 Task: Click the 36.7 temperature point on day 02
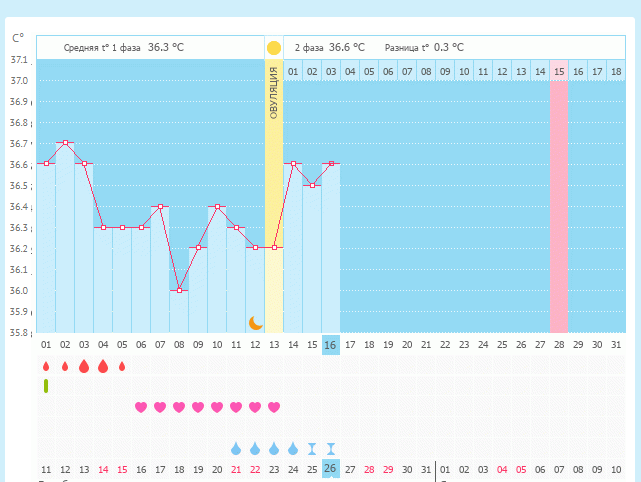pyautogui.click(x=65, y=142)
